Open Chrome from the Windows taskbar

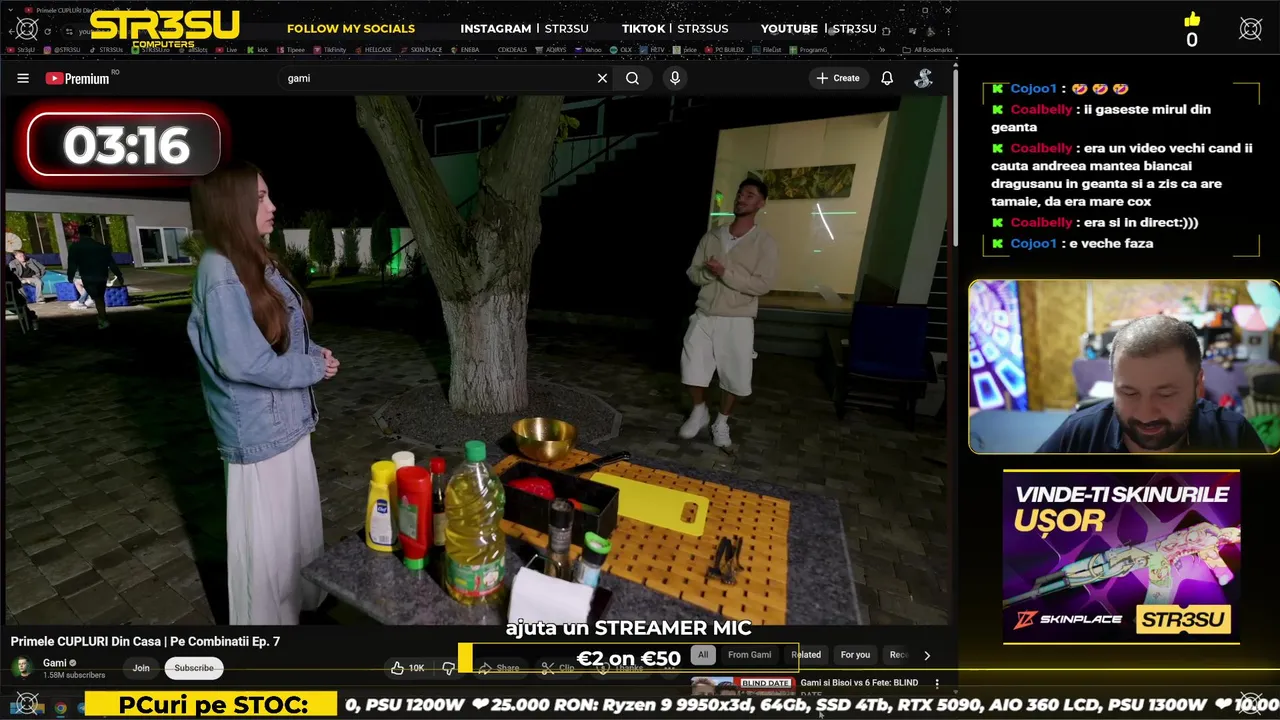click(60, 708)
